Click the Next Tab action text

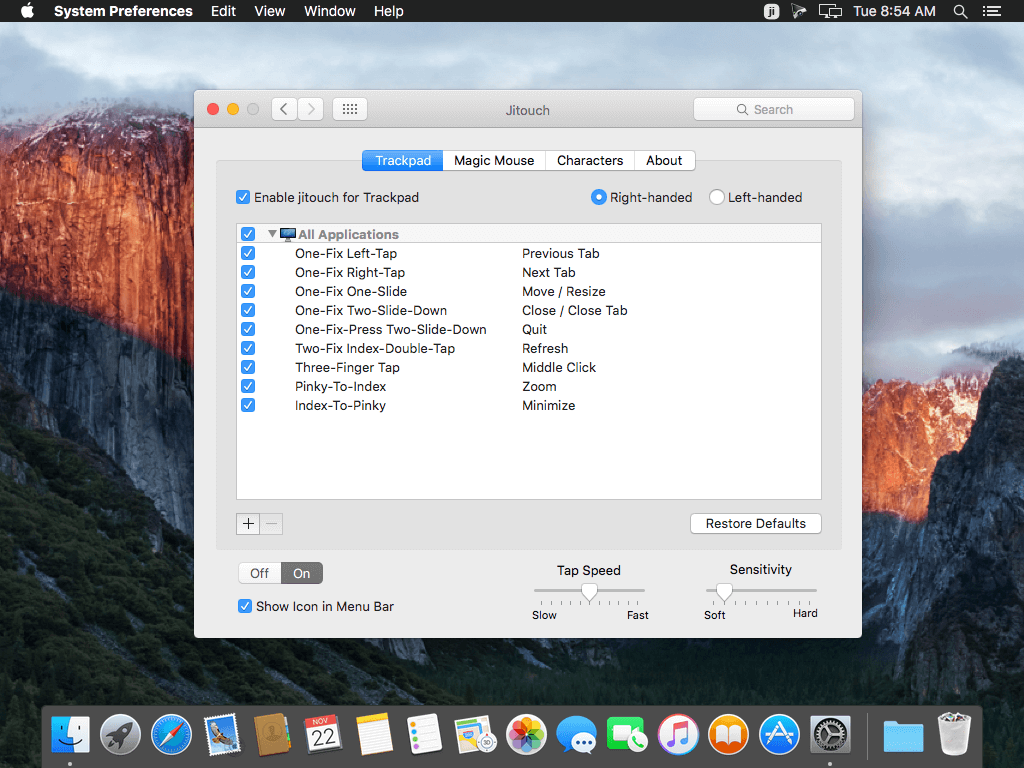(549, 272)
